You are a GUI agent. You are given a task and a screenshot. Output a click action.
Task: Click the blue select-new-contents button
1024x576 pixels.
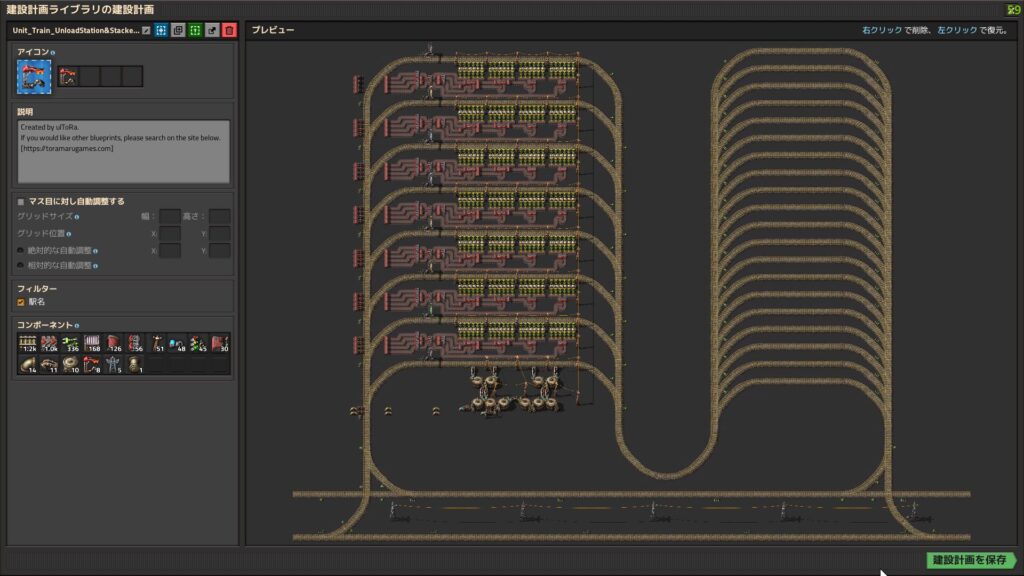point(161,31)
